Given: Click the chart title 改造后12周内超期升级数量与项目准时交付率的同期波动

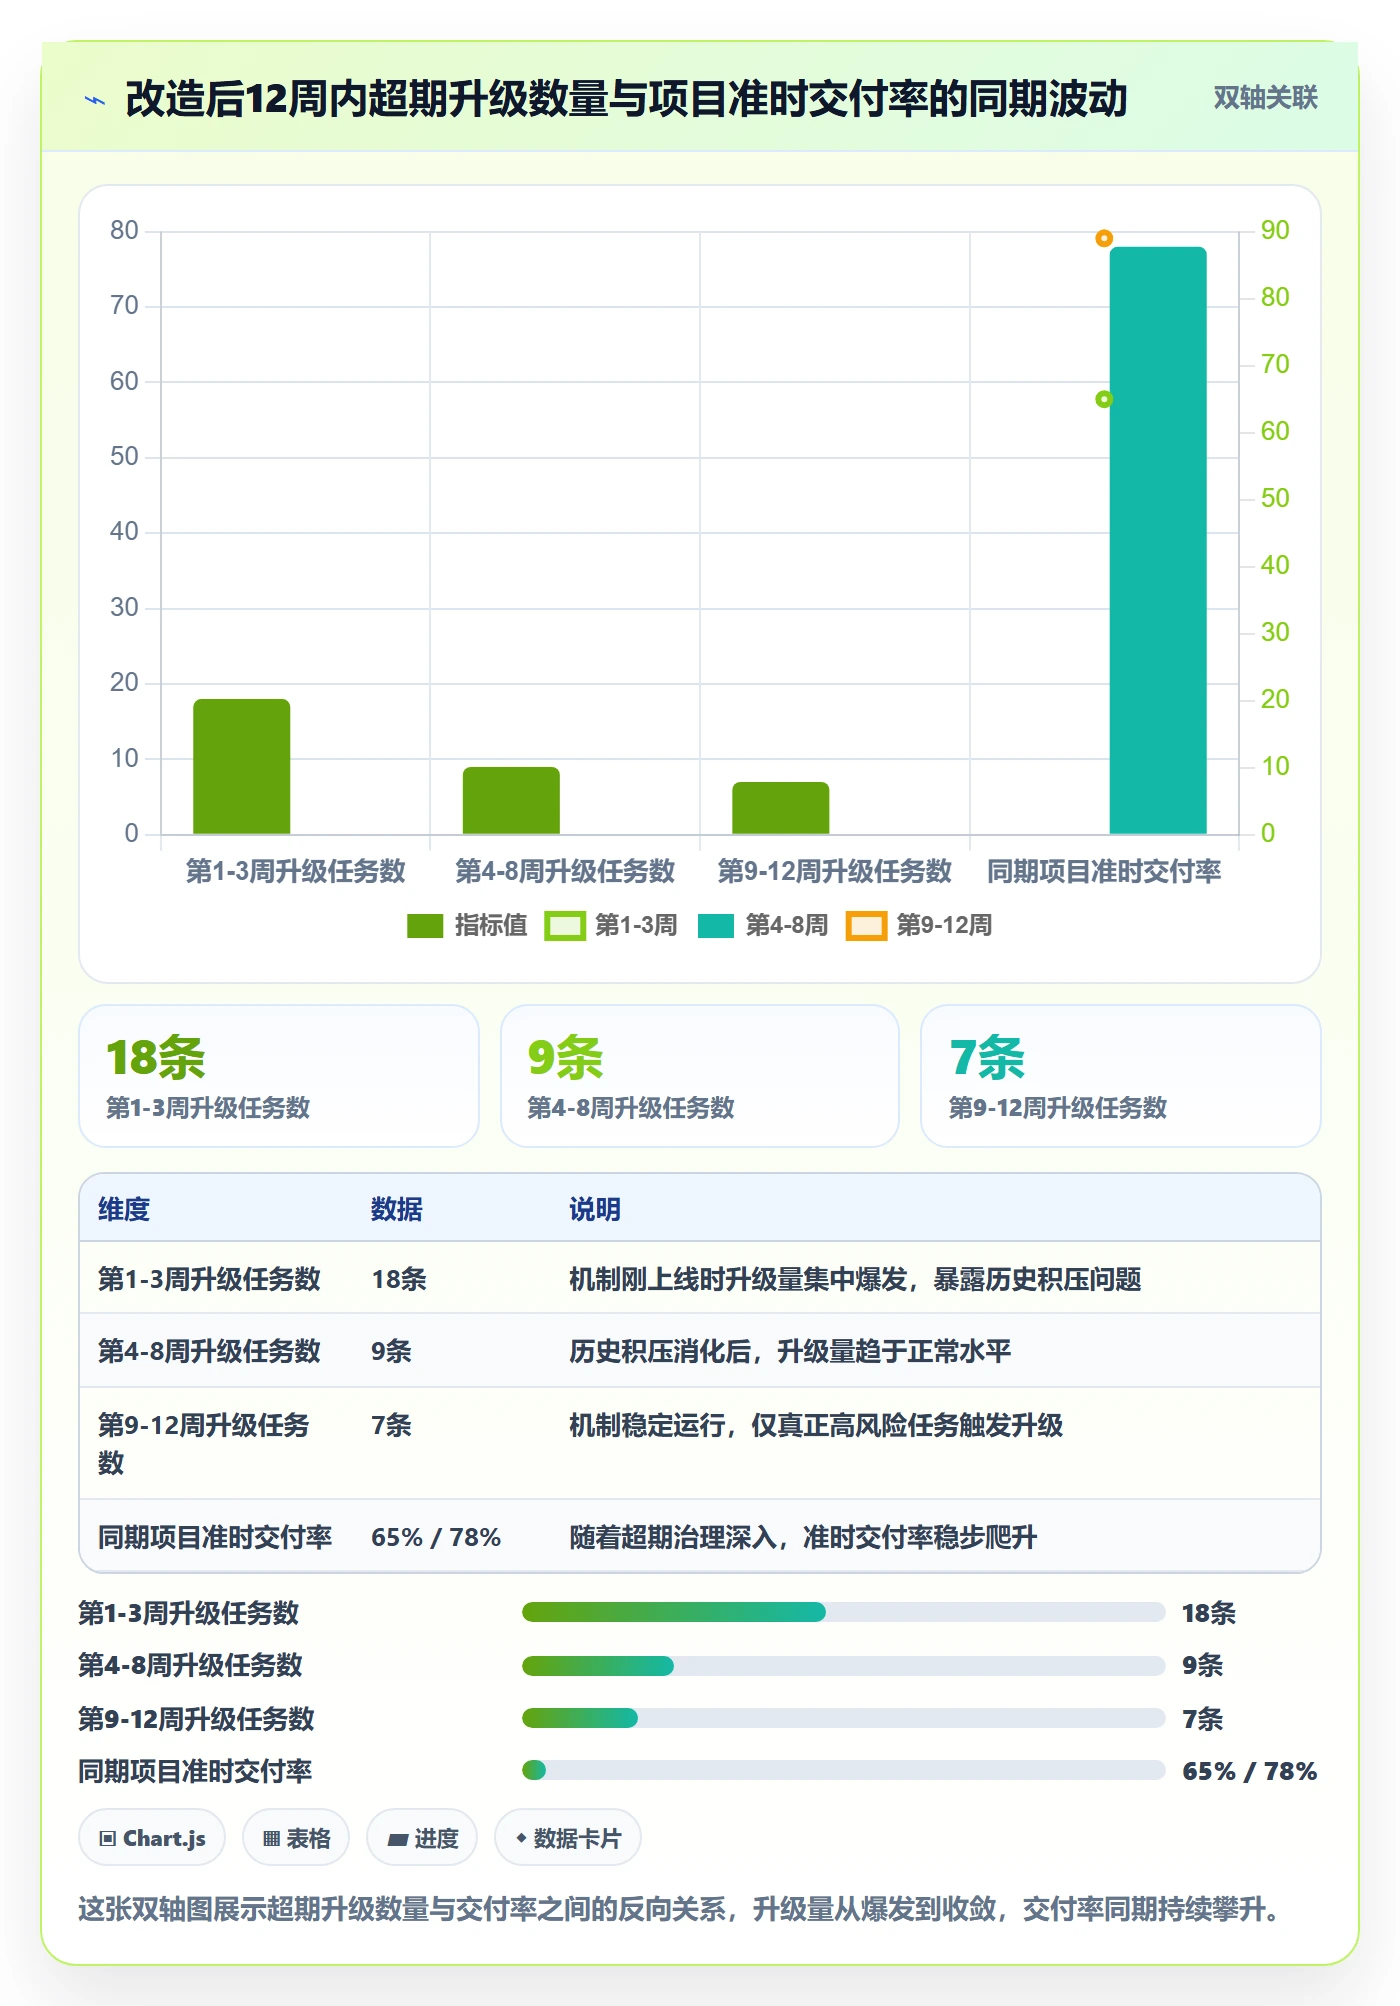Looking at the screenshot, I should pyautogui.click(x=626, y=99).
